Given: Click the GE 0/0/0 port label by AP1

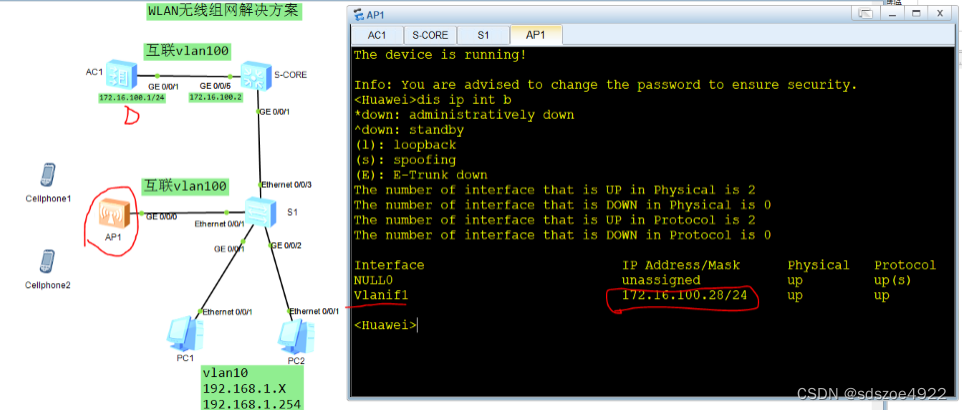Looking at the screenshot, I should (x=162, y=216).
